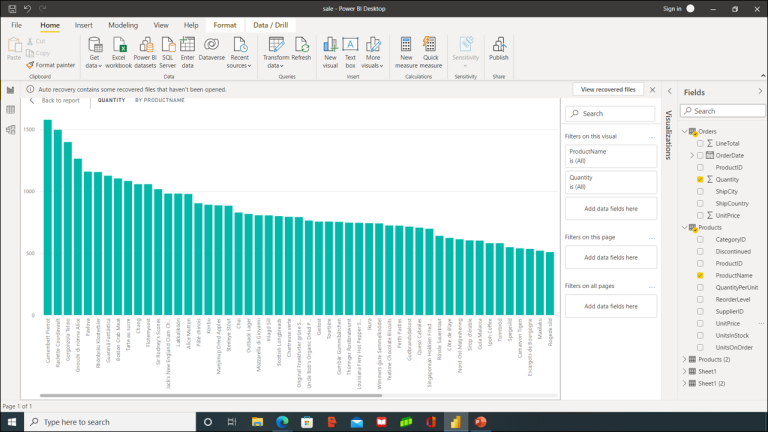
Task: Insert a Text box
Action: point(350,45)
